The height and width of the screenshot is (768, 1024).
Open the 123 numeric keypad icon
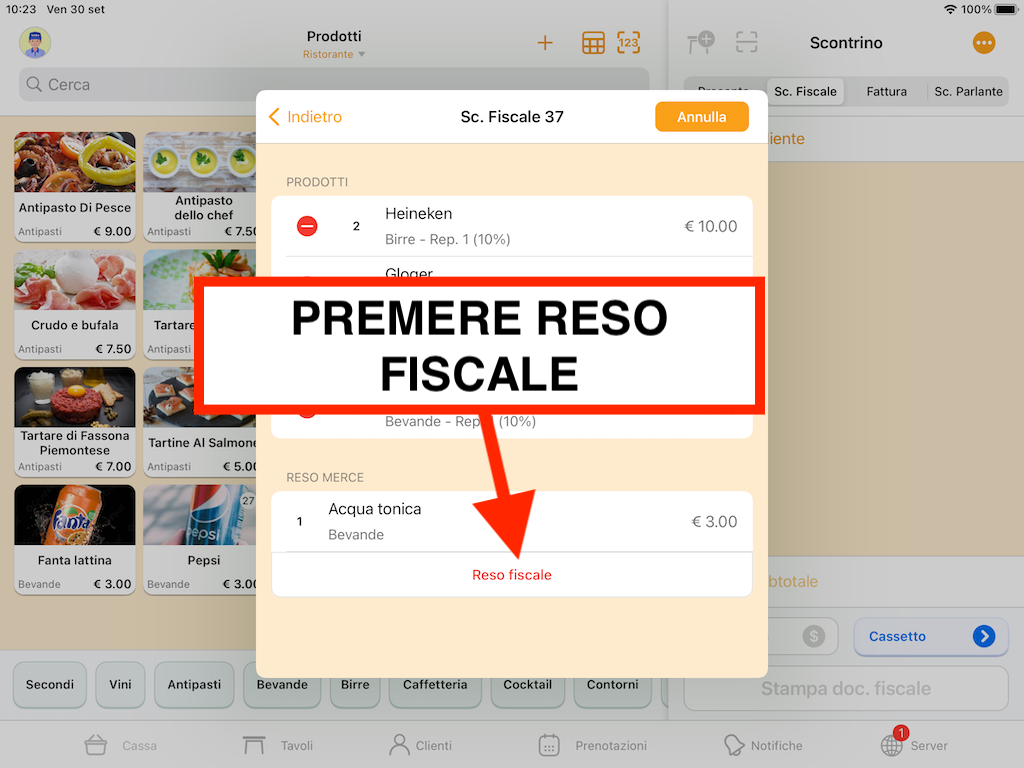pyautogui.click(x=628, y=43)
